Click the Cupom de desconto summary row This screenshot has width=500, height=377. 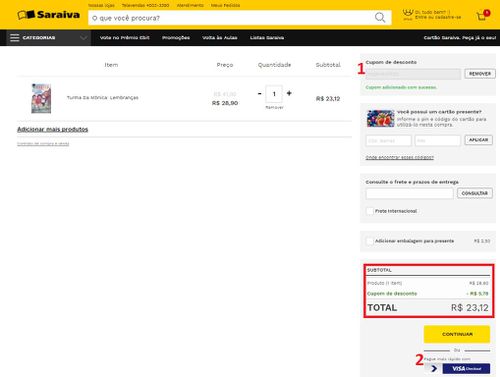tap(428, 294)
